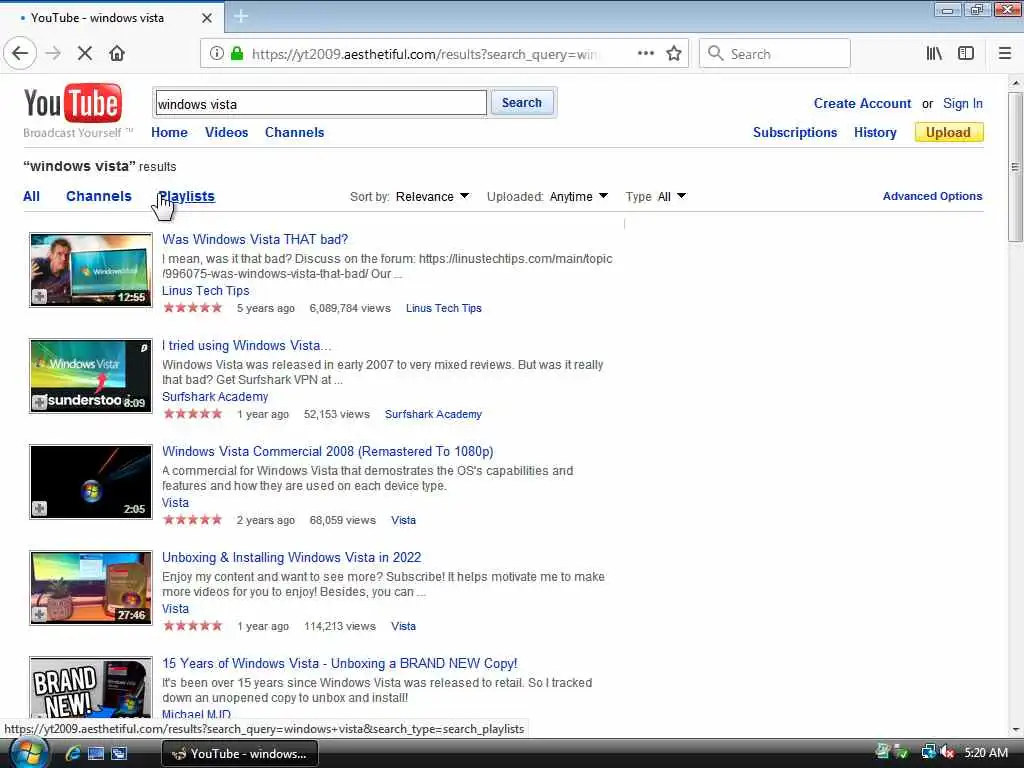Screen dimensions: 1024x768
Task: Select the YouTube taskbar window button
Action: 239,754
